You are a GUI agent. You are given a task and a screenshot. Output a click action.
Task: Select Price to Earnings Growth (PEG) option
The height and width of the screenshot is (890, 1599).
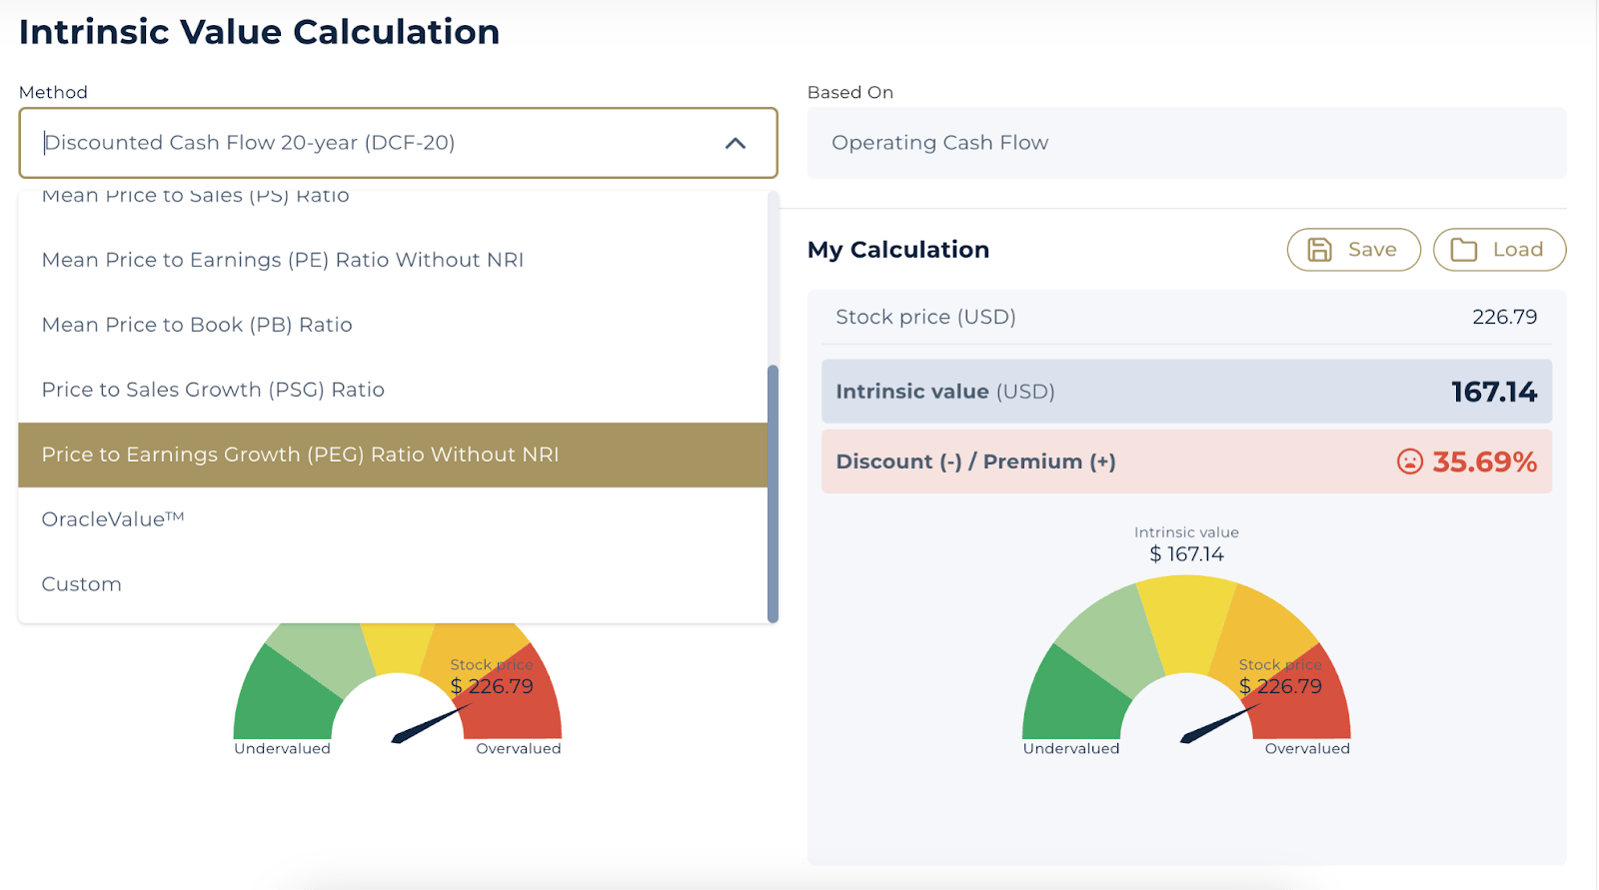click(x=300, y=455)
